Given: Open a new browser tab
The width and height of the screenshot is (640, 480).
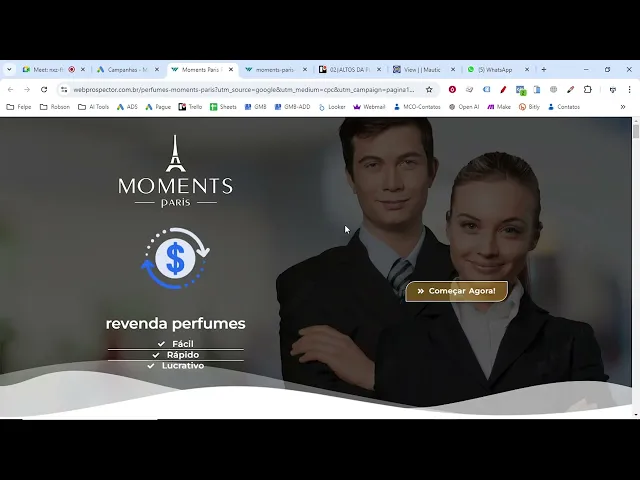Looking at the screenshot, I should (x=544, y=70).
